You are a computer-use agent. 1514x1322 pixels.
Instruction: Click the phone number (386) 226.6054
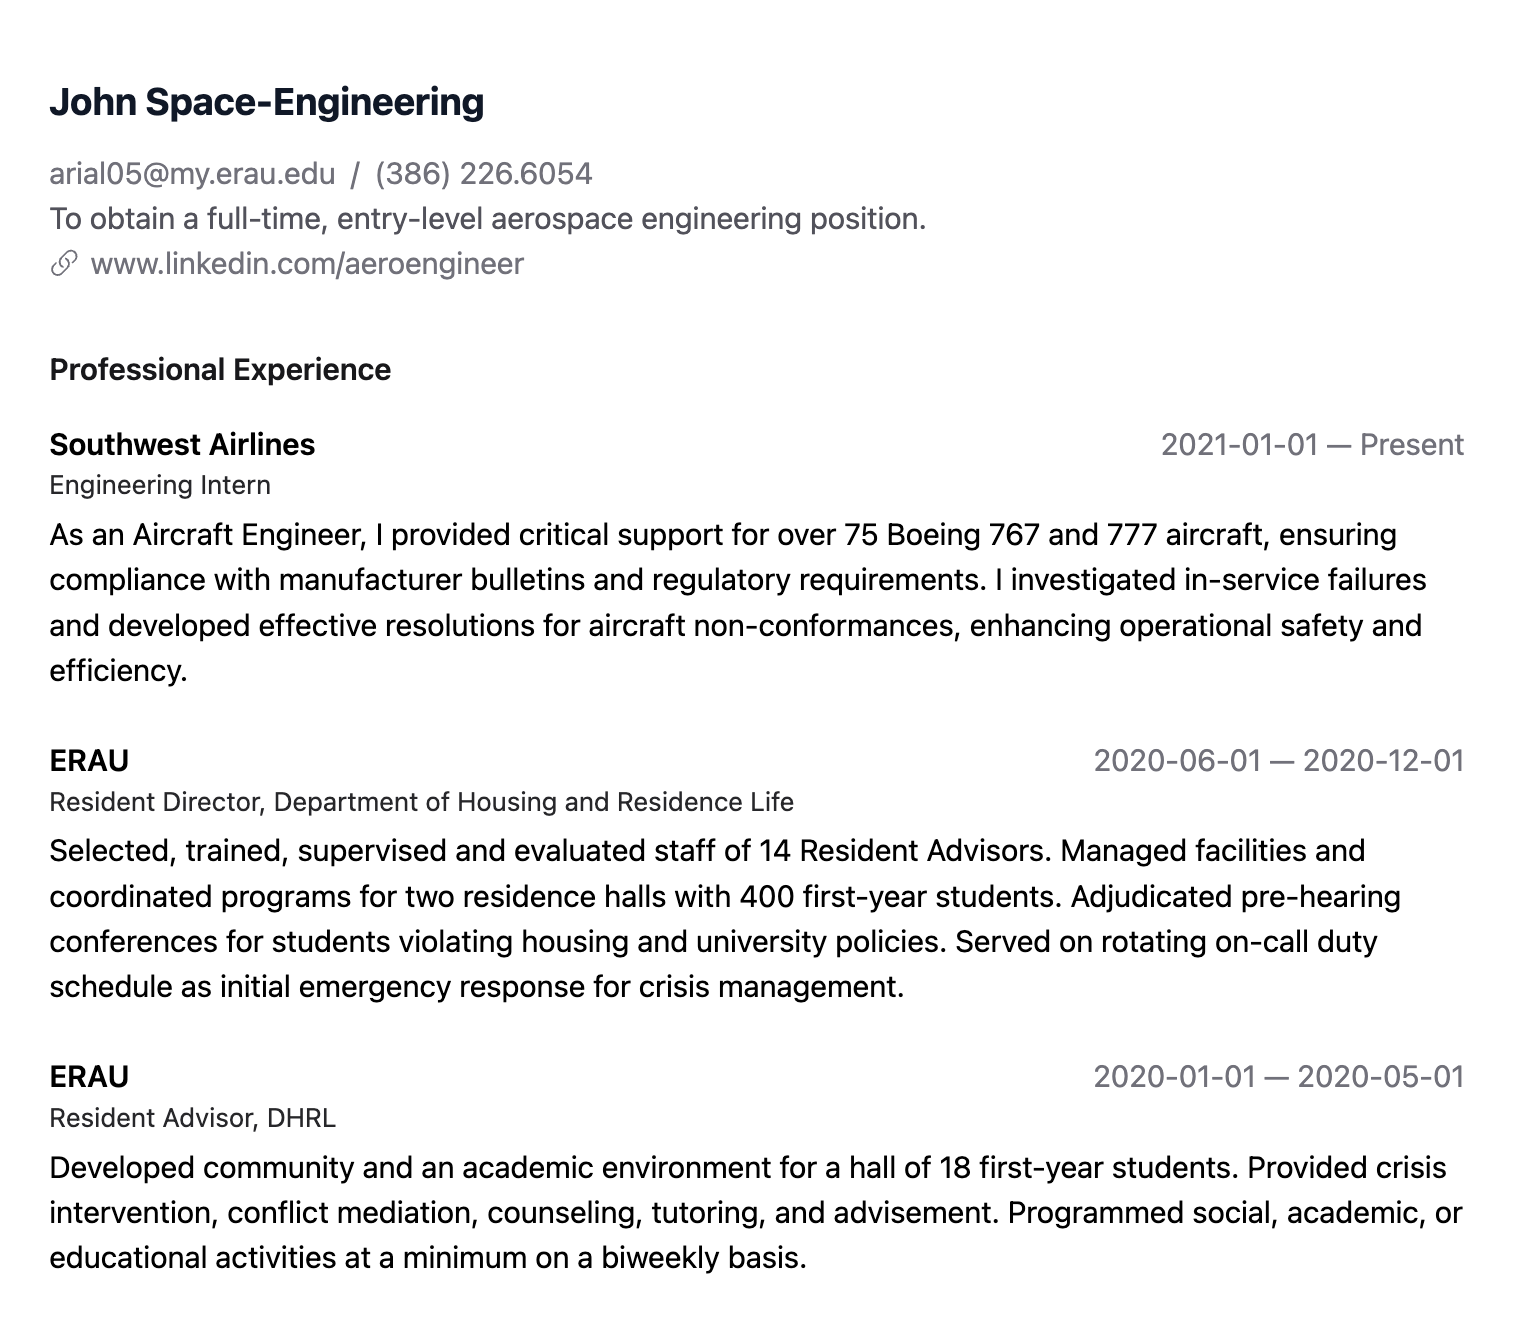483,174
